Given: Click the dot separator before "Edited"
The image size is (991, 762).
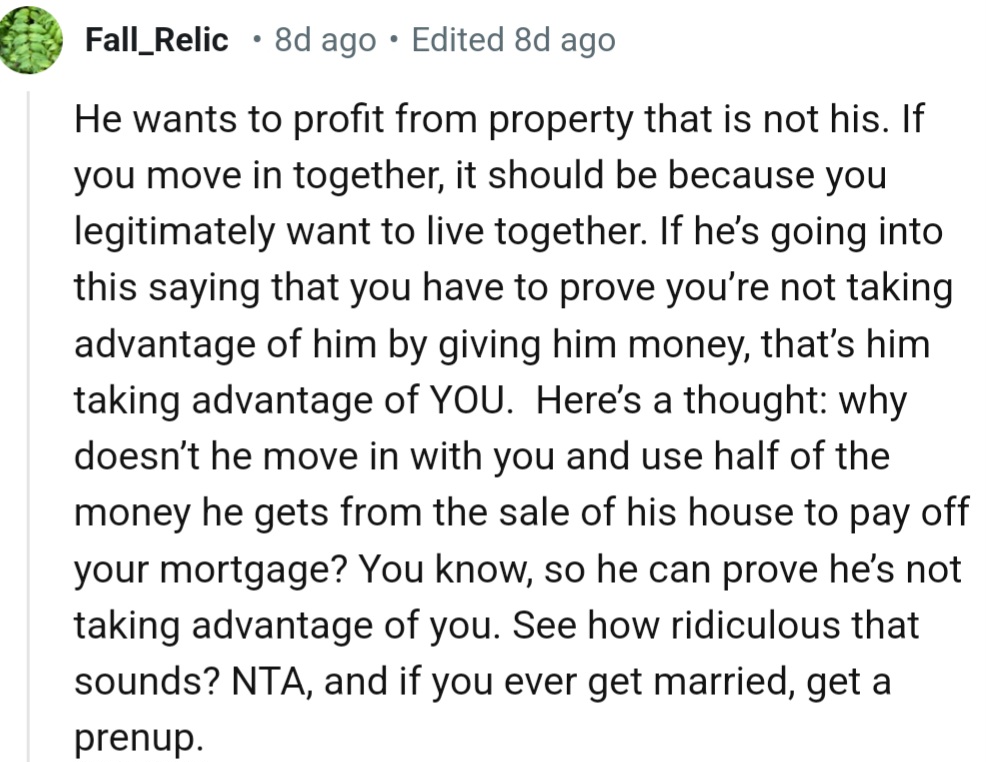Looking at the screenshot, I should pos(394,41).
